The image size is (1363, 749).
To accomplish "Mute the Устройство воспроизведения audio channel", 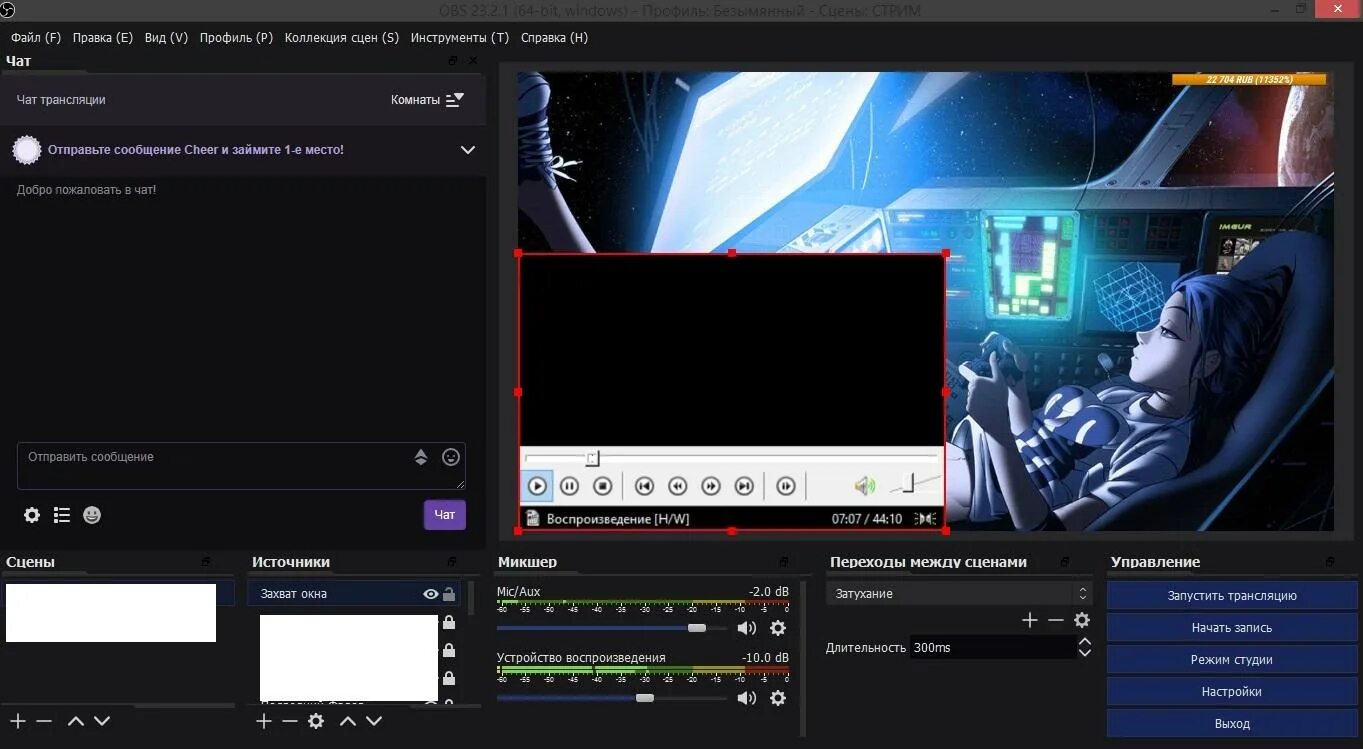I will [747, 698].
